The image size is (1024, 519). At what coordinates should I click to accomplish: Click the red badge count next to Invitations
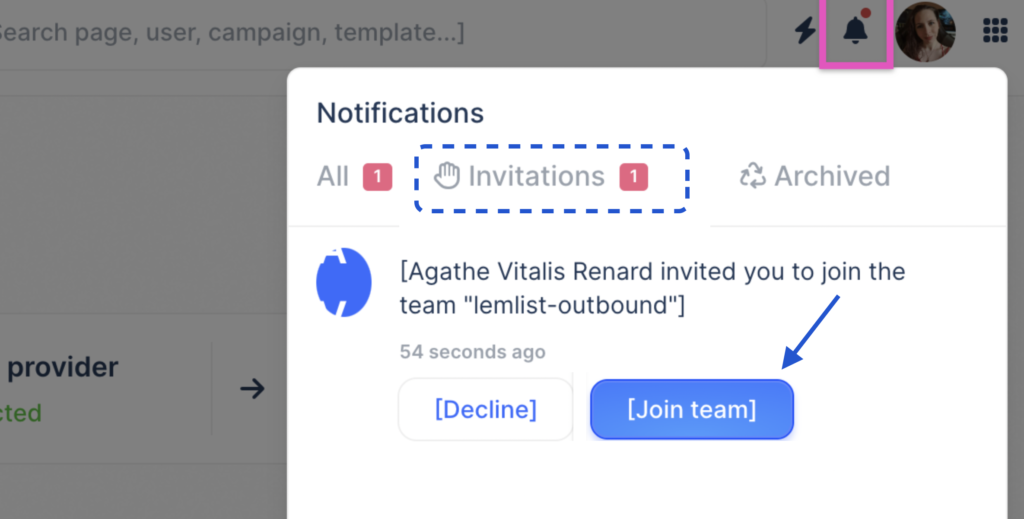point(633,178)
